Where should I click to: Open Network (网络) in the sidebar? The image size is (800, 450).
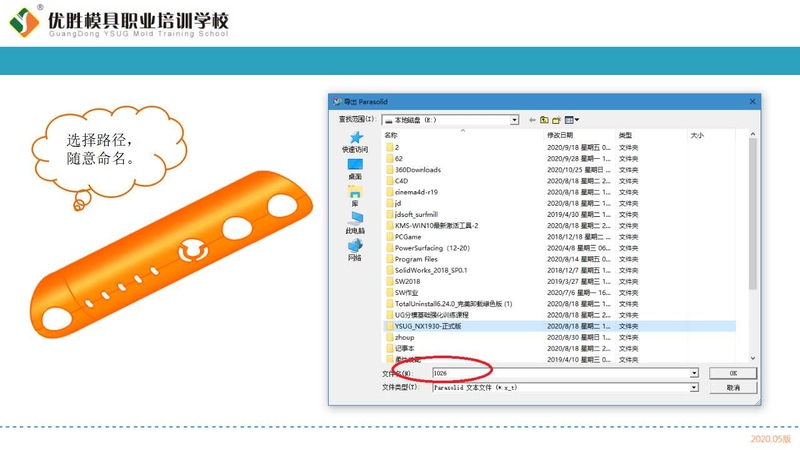pyautogui.click(x=355, y=250)
